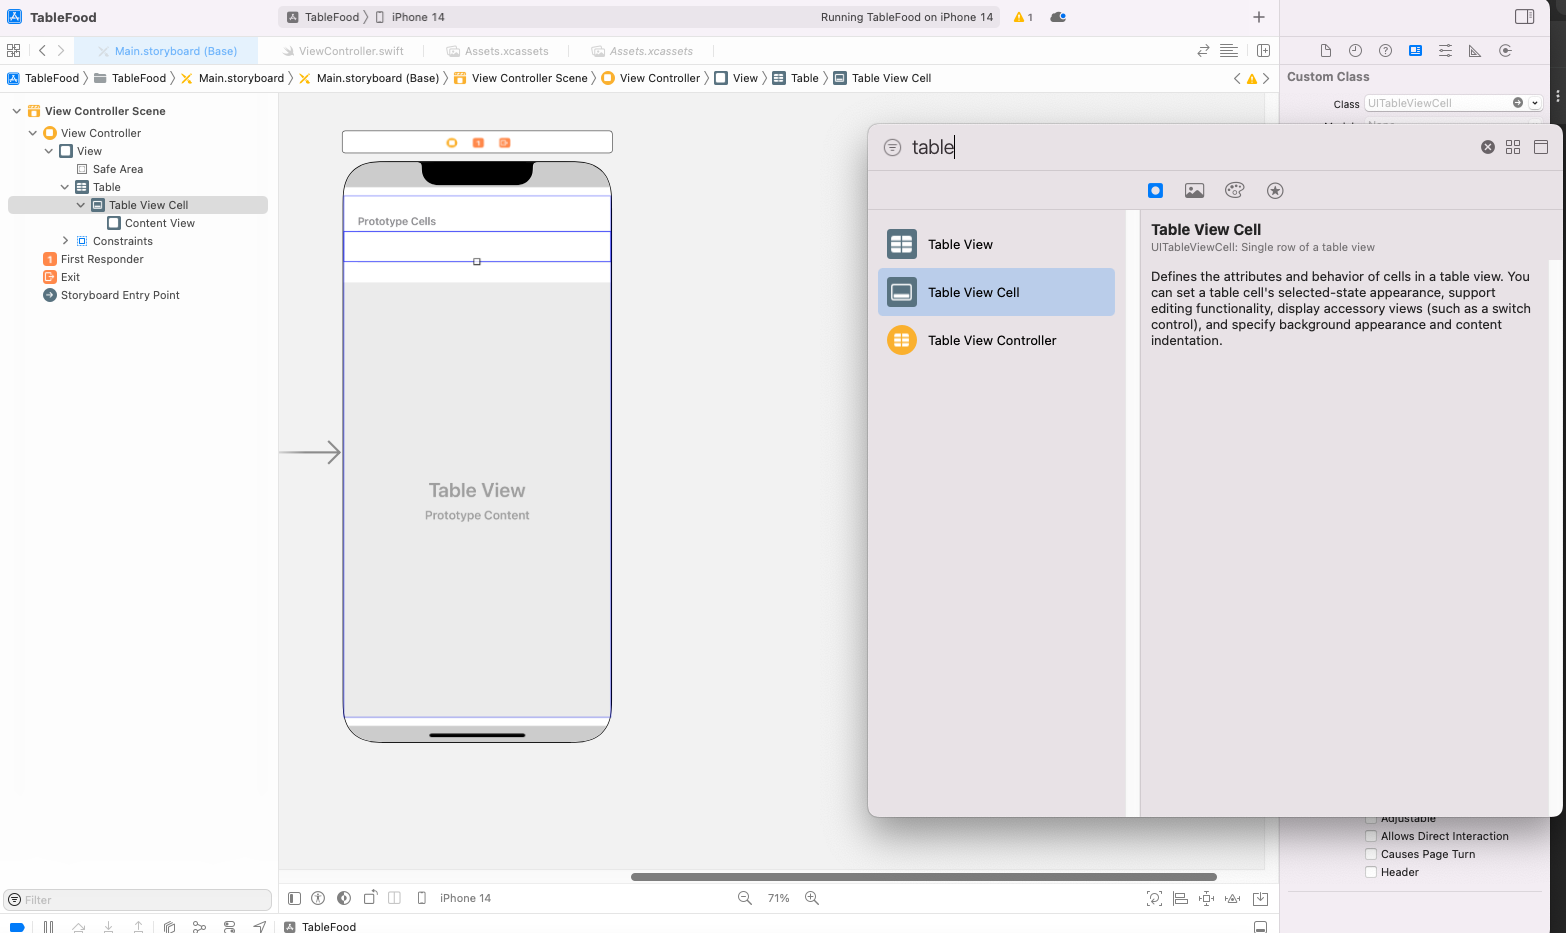This screenshot has width=1566, height=933.
Task: Select the Main.storyboard (Base) tab
Action: point(168,51)
